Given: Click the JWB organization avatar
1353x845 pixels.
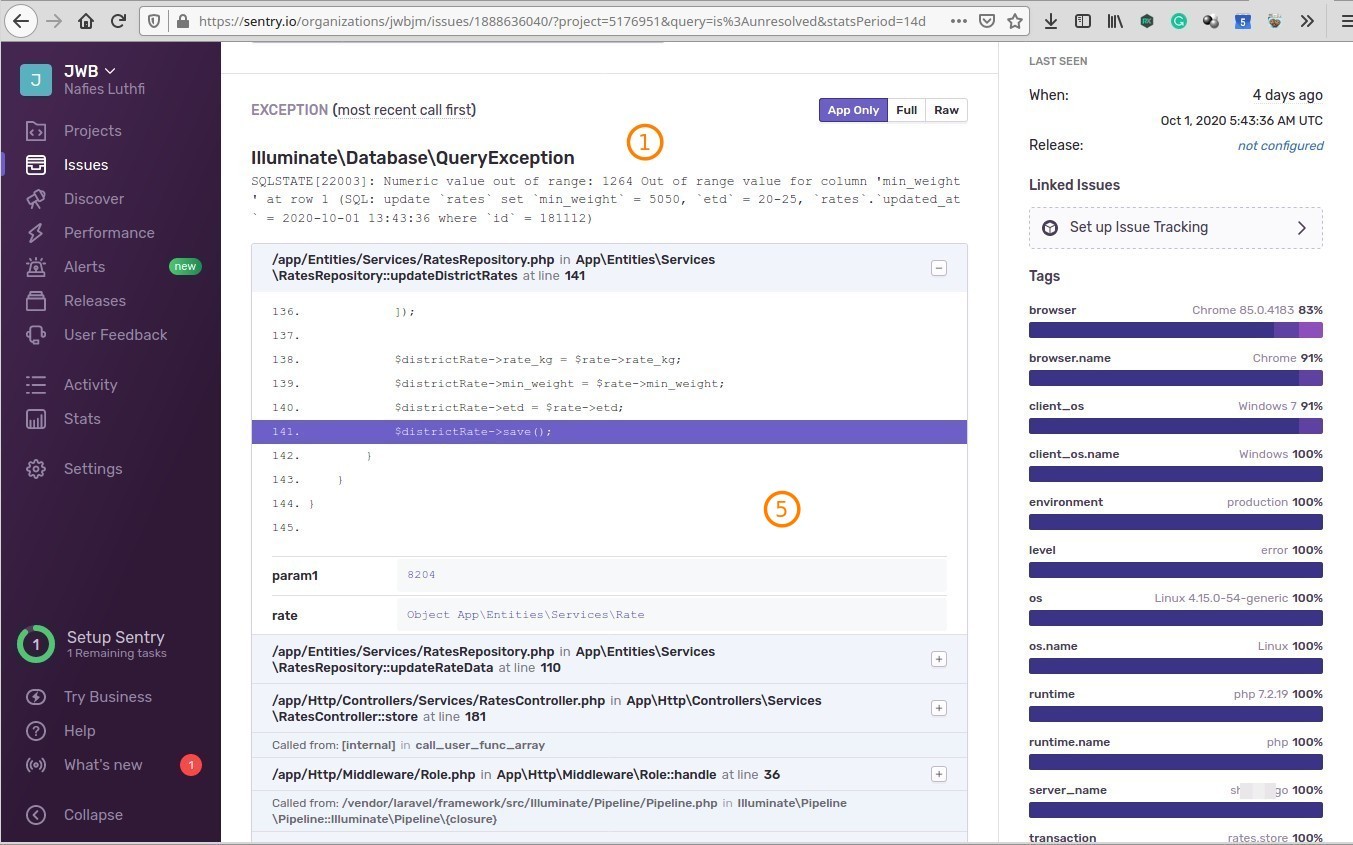Looking at the screenshot, I should pos(36,80).
